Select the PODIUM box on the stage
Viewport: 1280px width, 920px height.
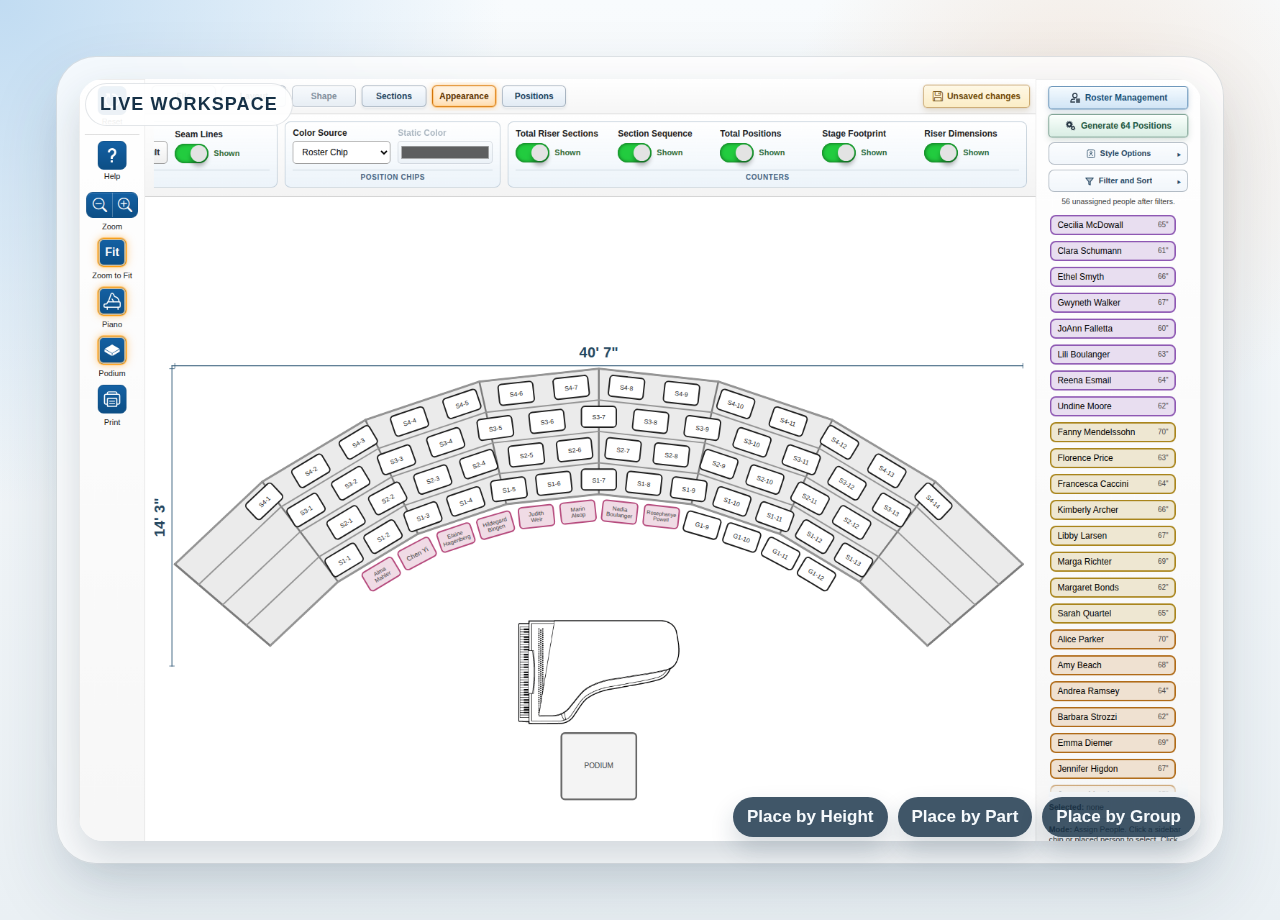pos(599,766)
